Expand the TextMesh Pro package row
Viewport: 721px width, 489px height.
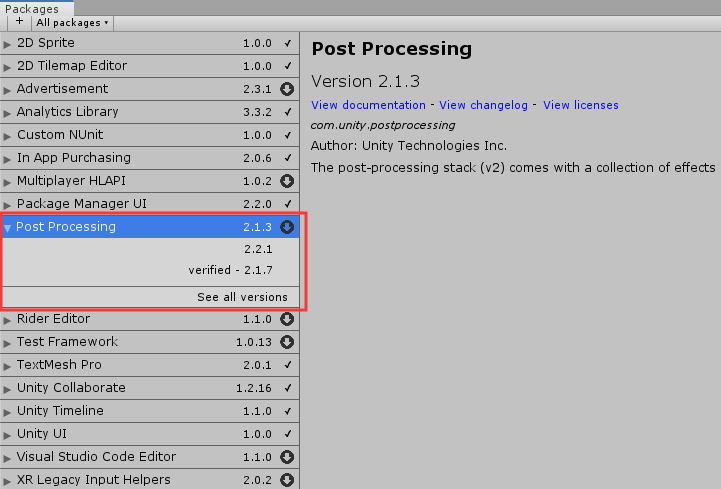click(x=8, y=366)
